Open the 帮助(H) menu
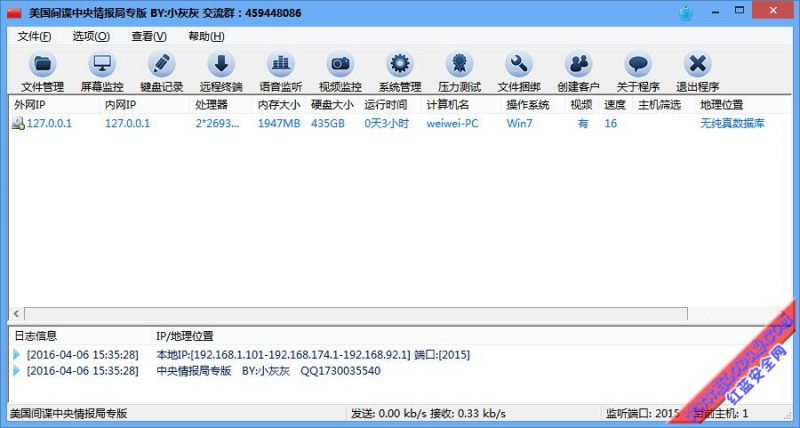 click(x=206, y=36)
